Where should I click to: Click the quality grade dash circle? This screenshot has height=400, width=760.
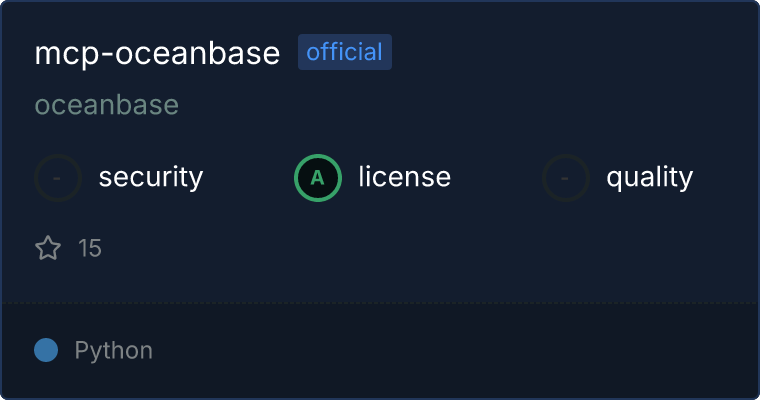566,178
